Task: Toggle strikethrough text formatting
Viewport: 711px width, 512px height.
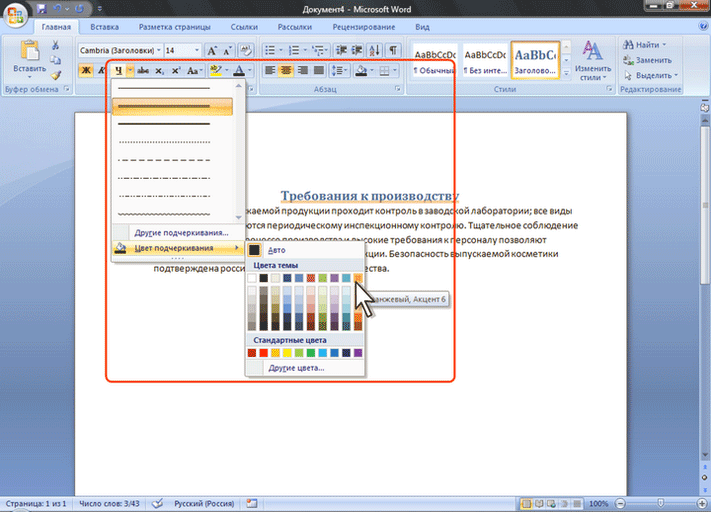Action: click(x=141, y=70)
